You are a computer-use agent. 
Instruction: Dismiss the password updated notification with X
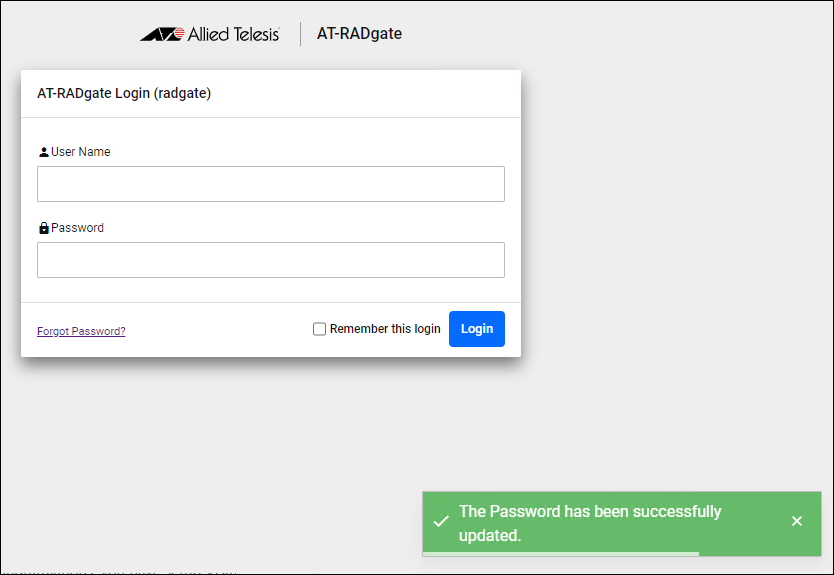click(x=797, y=521)
